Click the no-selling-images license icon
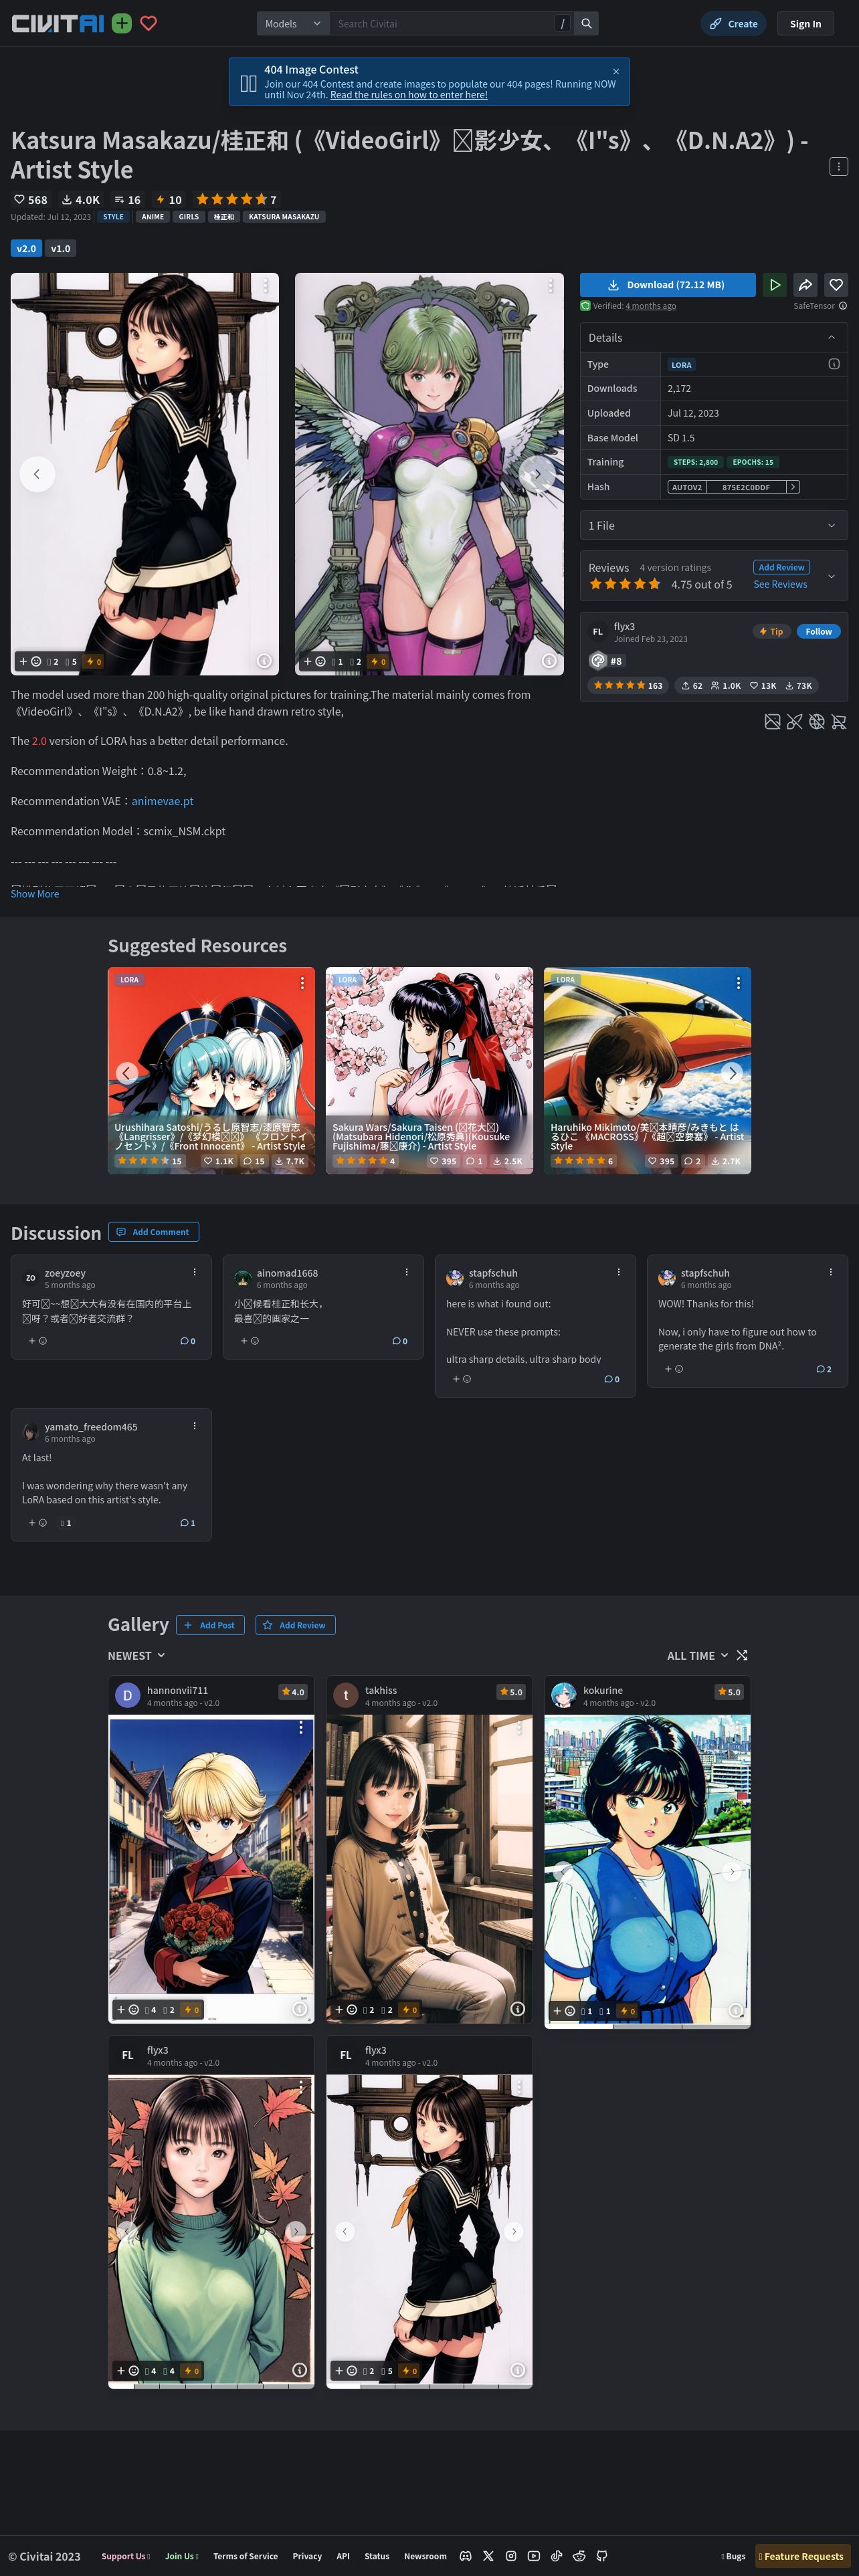The image size is (859, 2576). tap(795, 721)
